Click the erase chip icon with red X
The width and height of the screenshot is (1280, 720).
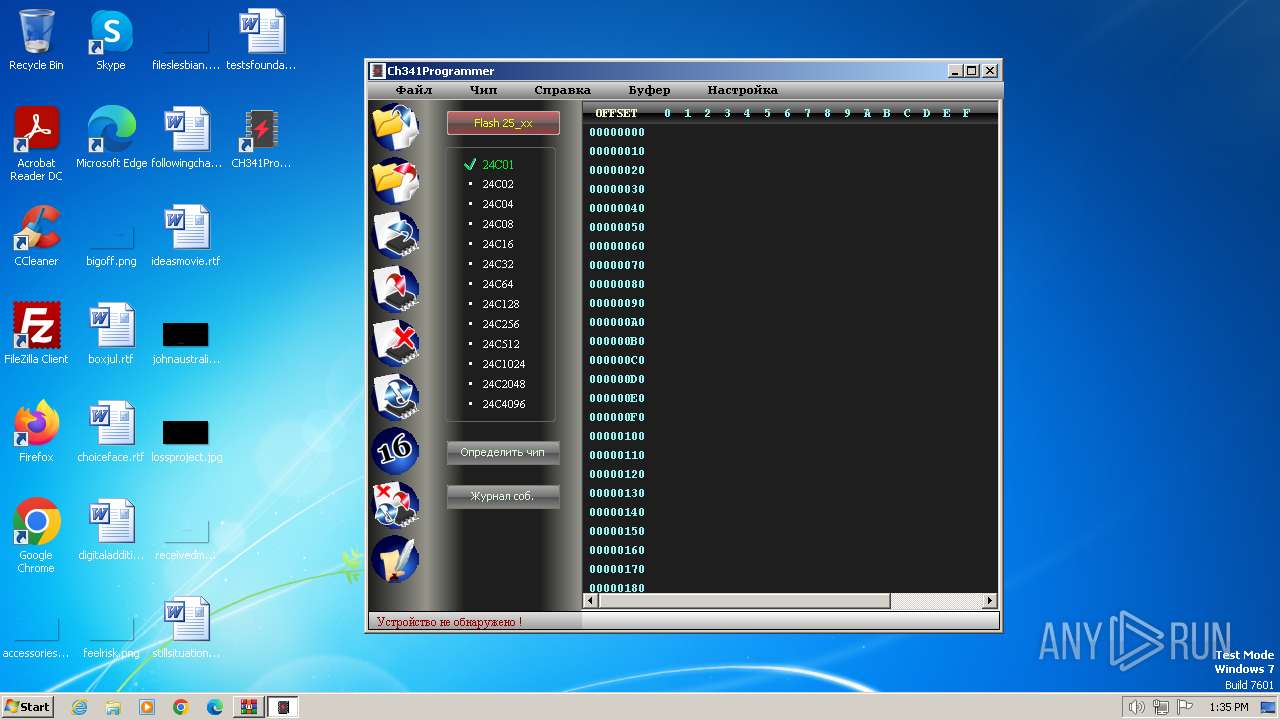pyautogui.click(x=395, y=343)
